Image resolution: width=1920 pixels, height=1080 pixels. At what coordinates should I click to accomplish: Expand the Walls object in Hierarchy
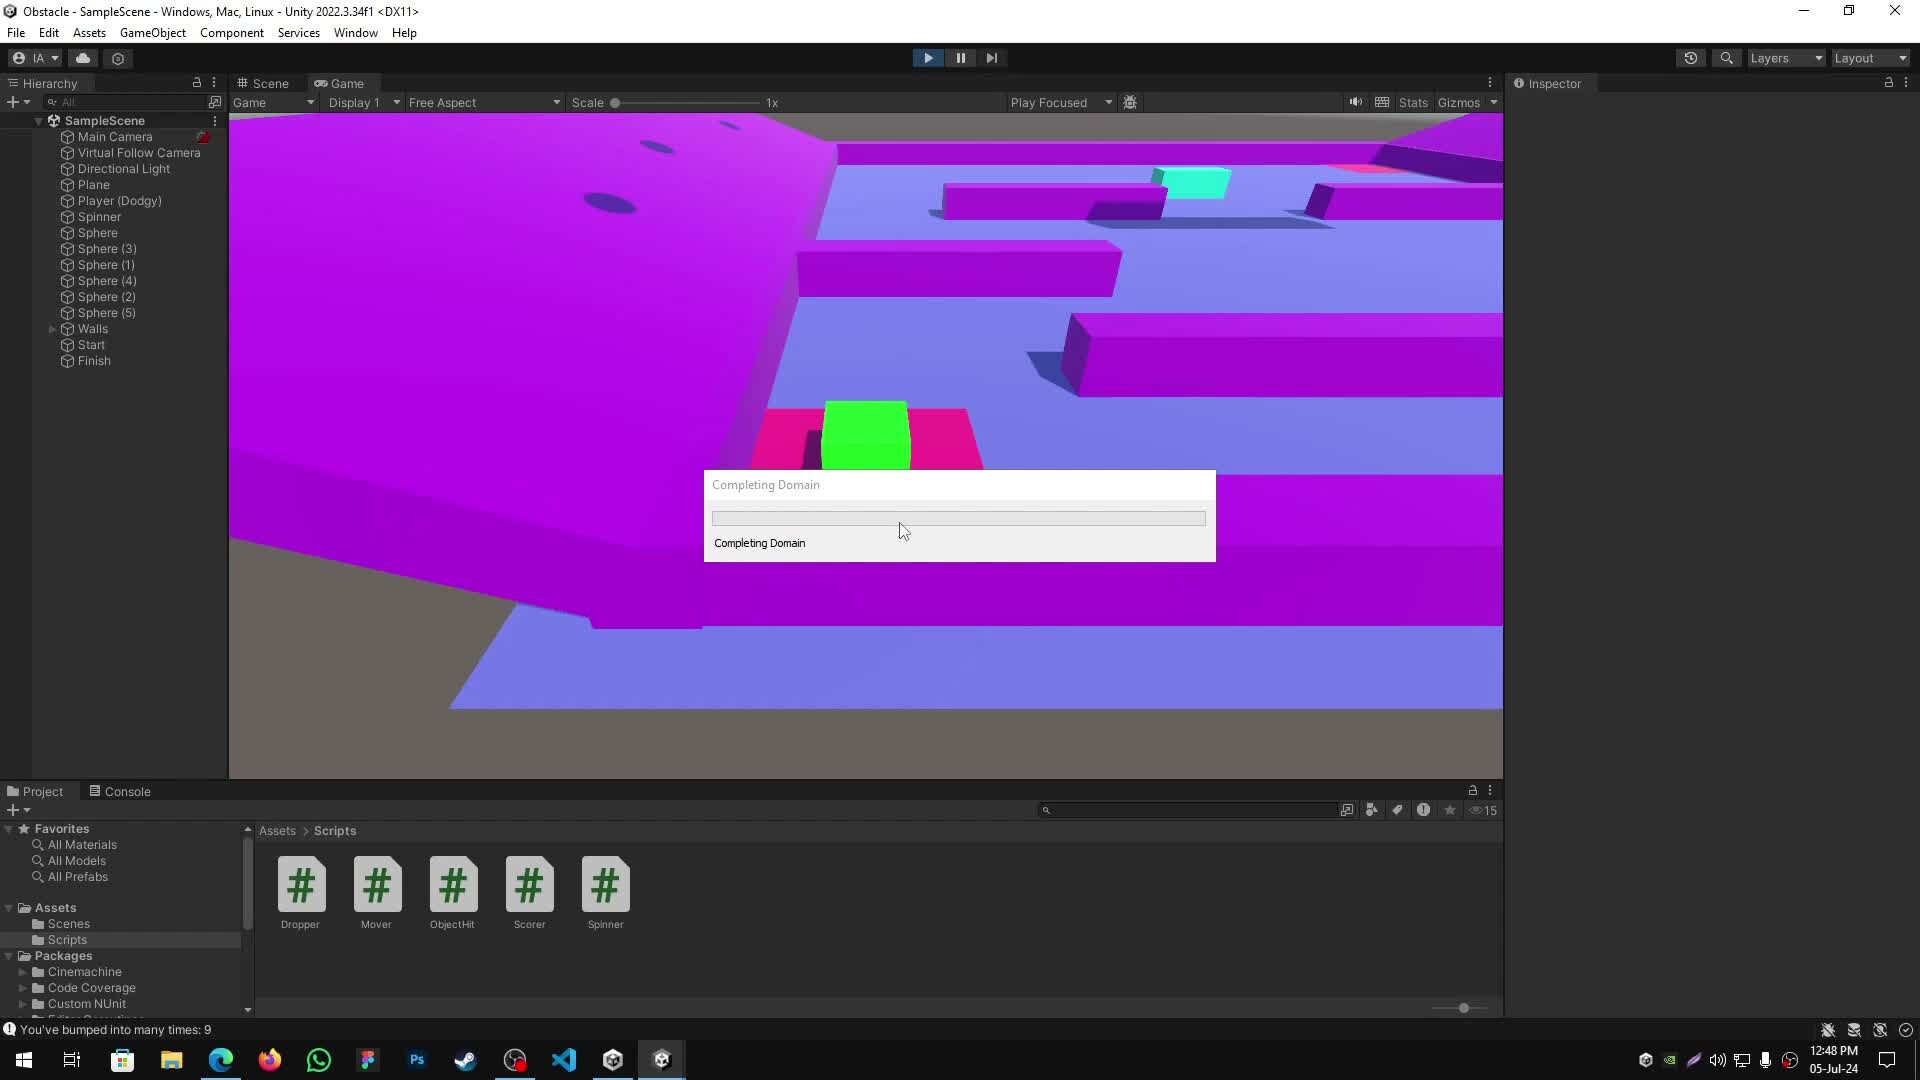coord(53,329)
